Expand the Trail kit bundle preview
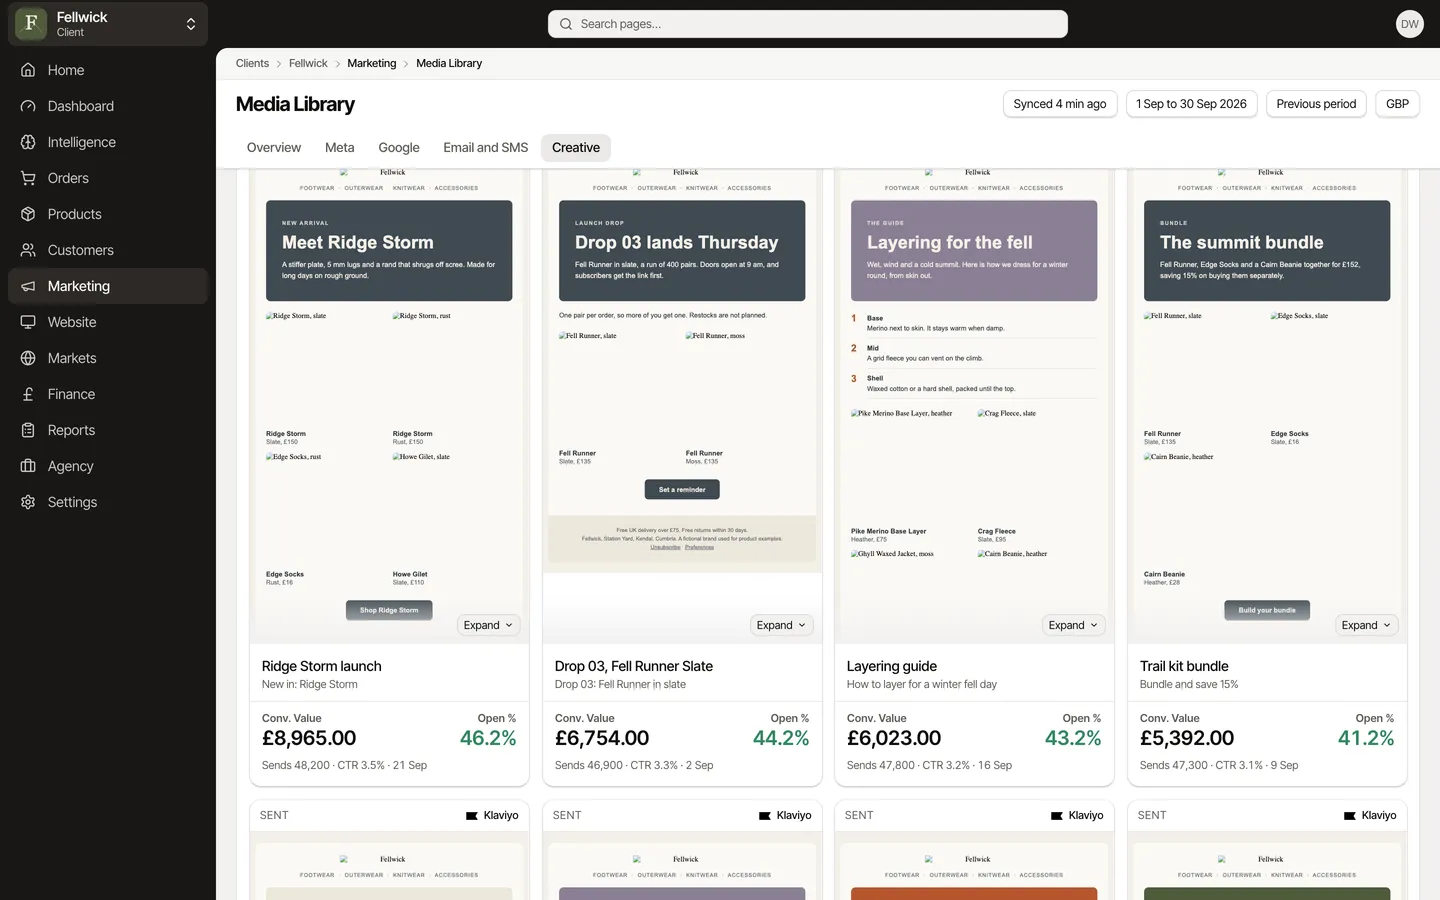 tap(1367, 625)
